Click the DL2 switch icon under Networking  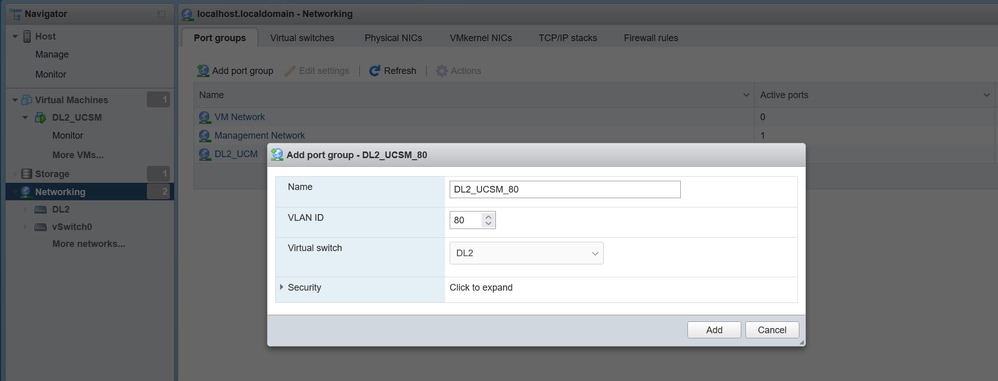point(40,209)
